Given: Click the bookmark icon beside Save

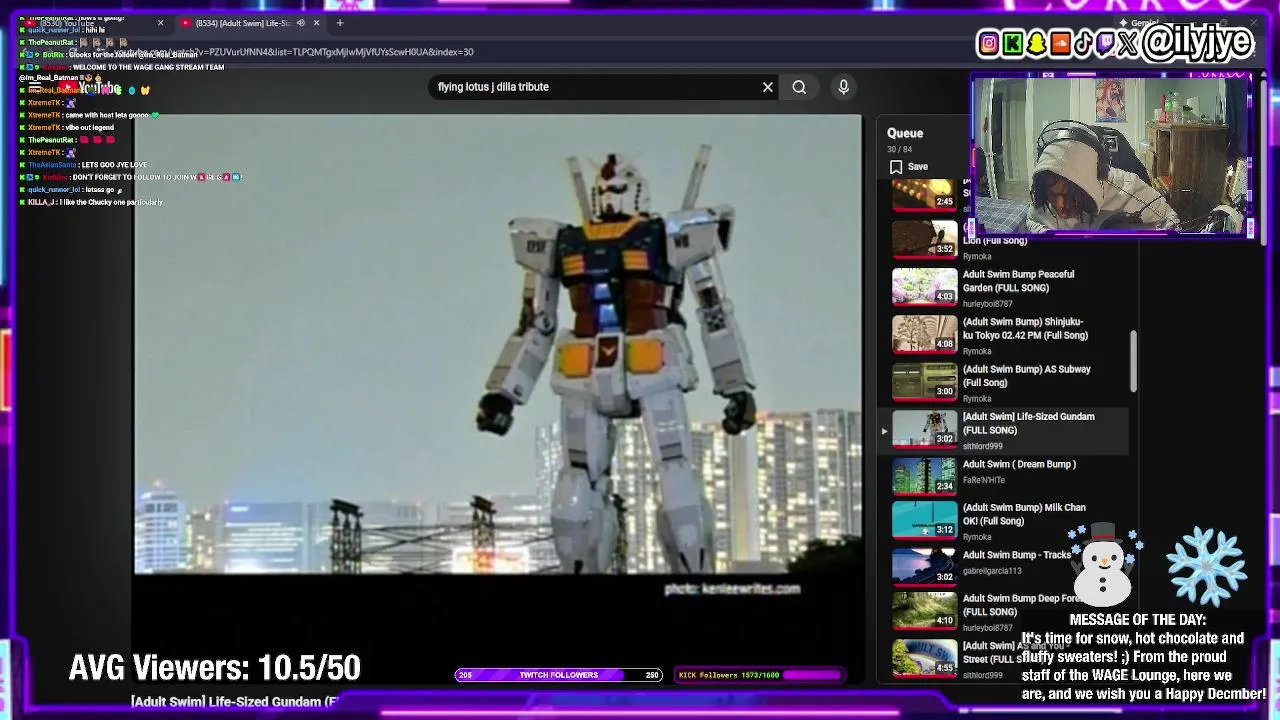Looking at the screenshot, I should [x=896, y=167].
